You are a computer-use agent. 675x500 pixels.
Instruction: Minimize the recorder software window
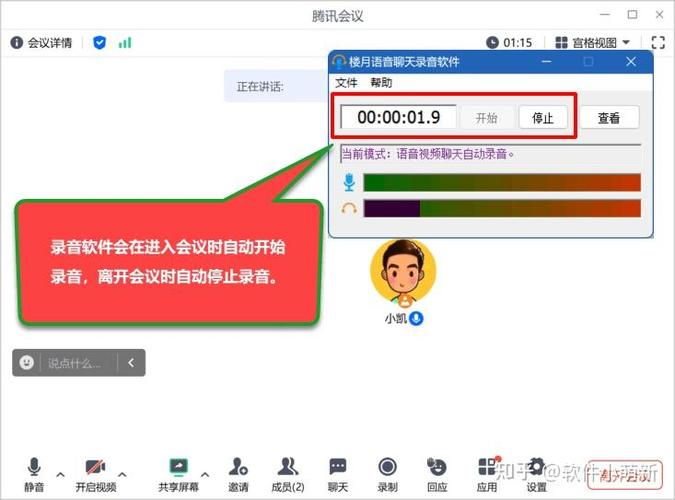point(547,62)
